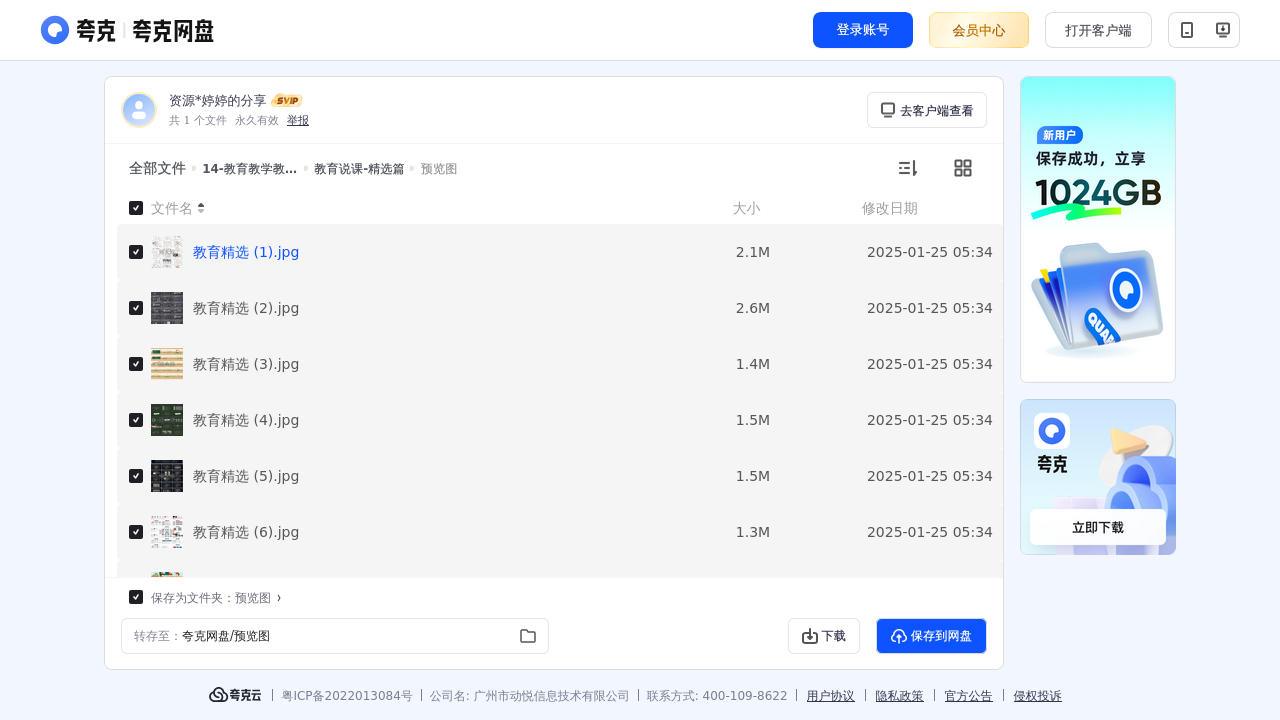Uncheck 教育精选 (6).jpg checkbox

[136, 532]
